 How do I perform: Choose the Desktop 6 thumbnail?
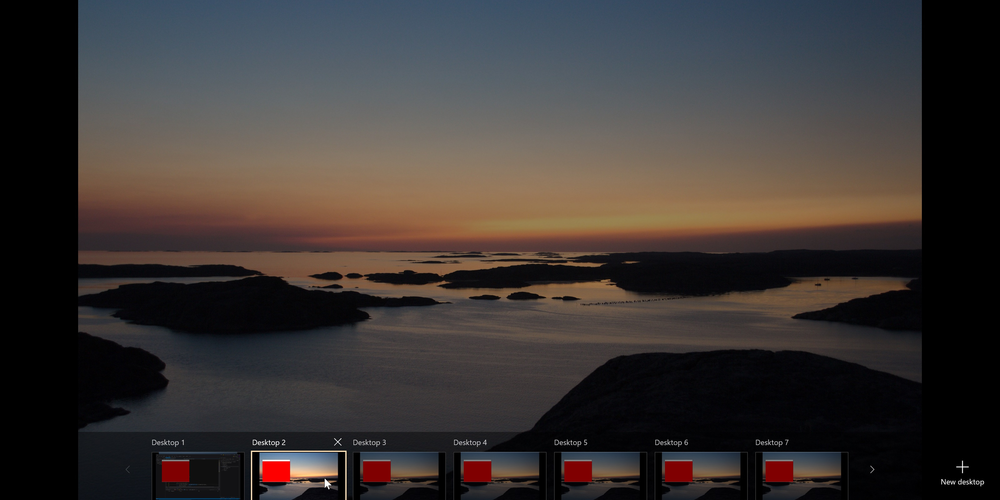[x=702, y=476]
